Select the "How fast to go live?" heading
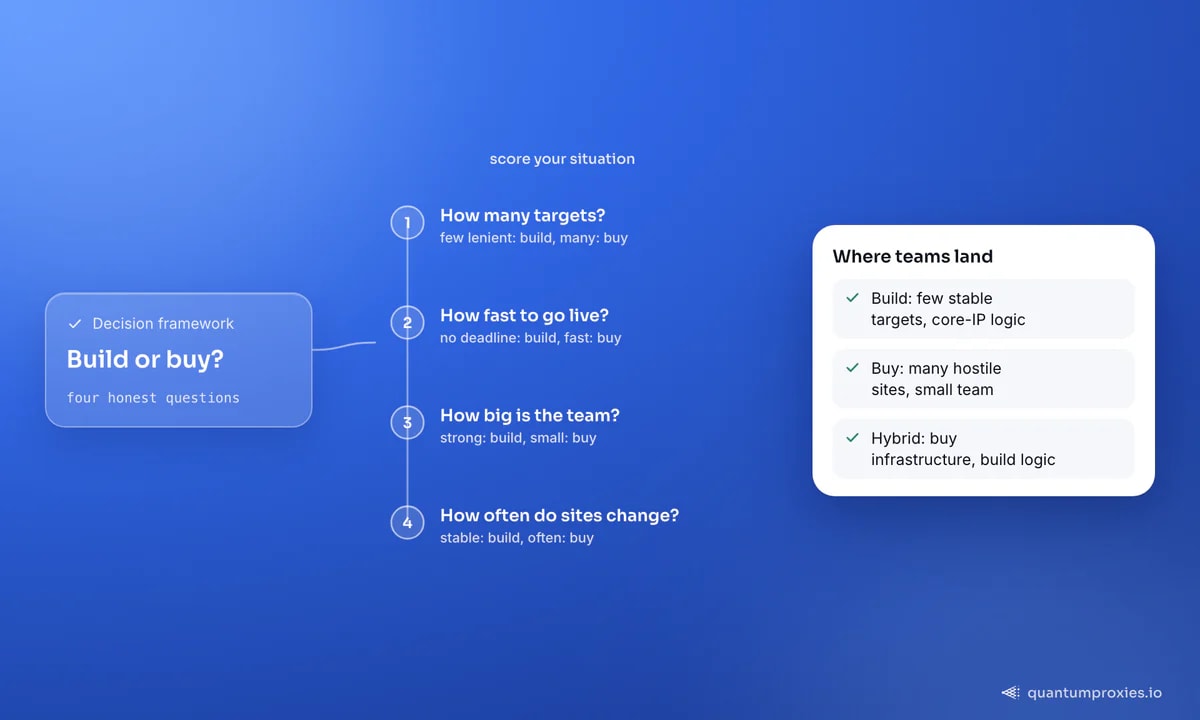Viewport: 1200px width, 720px height. 525,315
